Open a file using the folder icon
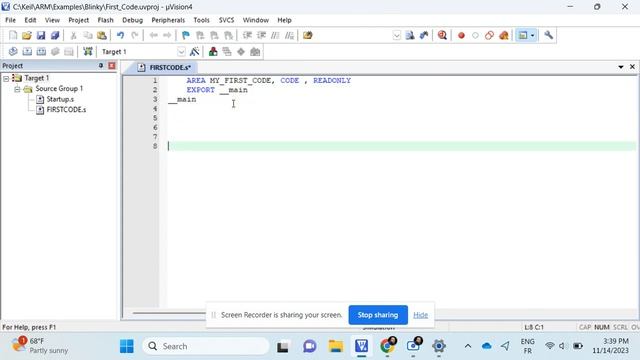640x360 pixels. pyautogui.click(x=27, y=36)
